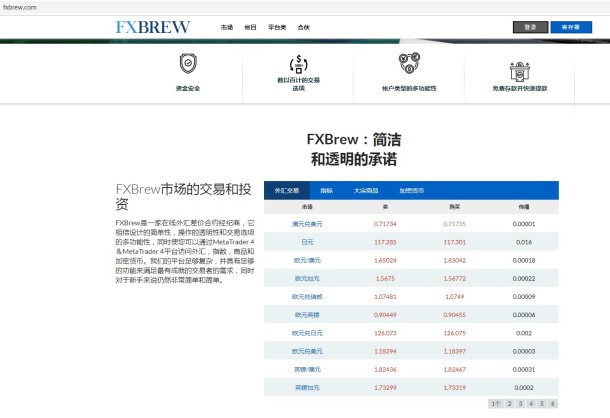
Task: Click buy price 117.301
Action: point(454,242)
